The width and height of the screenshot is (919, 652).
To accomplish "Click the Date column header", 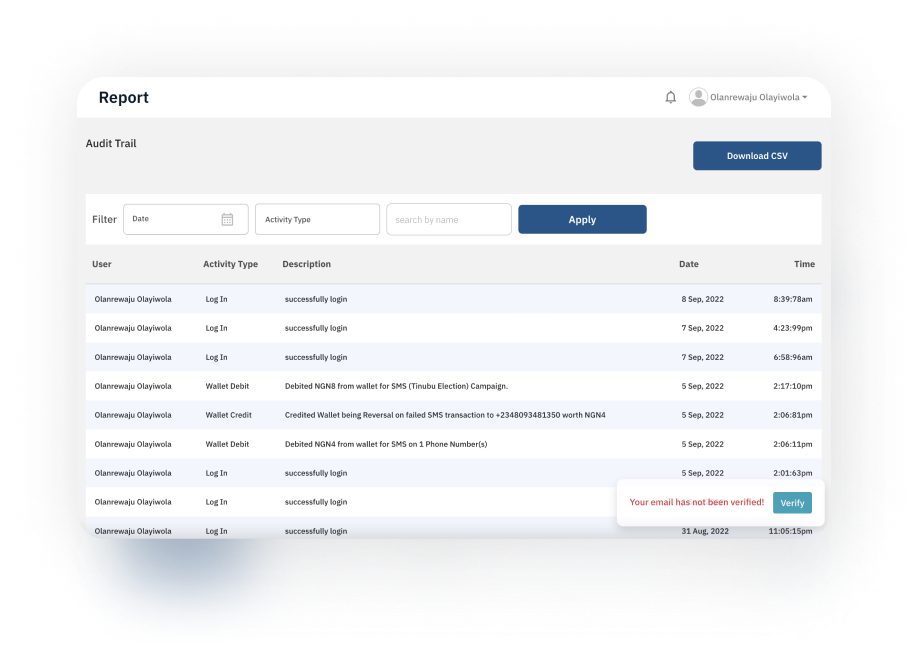I will coord(689,264).
